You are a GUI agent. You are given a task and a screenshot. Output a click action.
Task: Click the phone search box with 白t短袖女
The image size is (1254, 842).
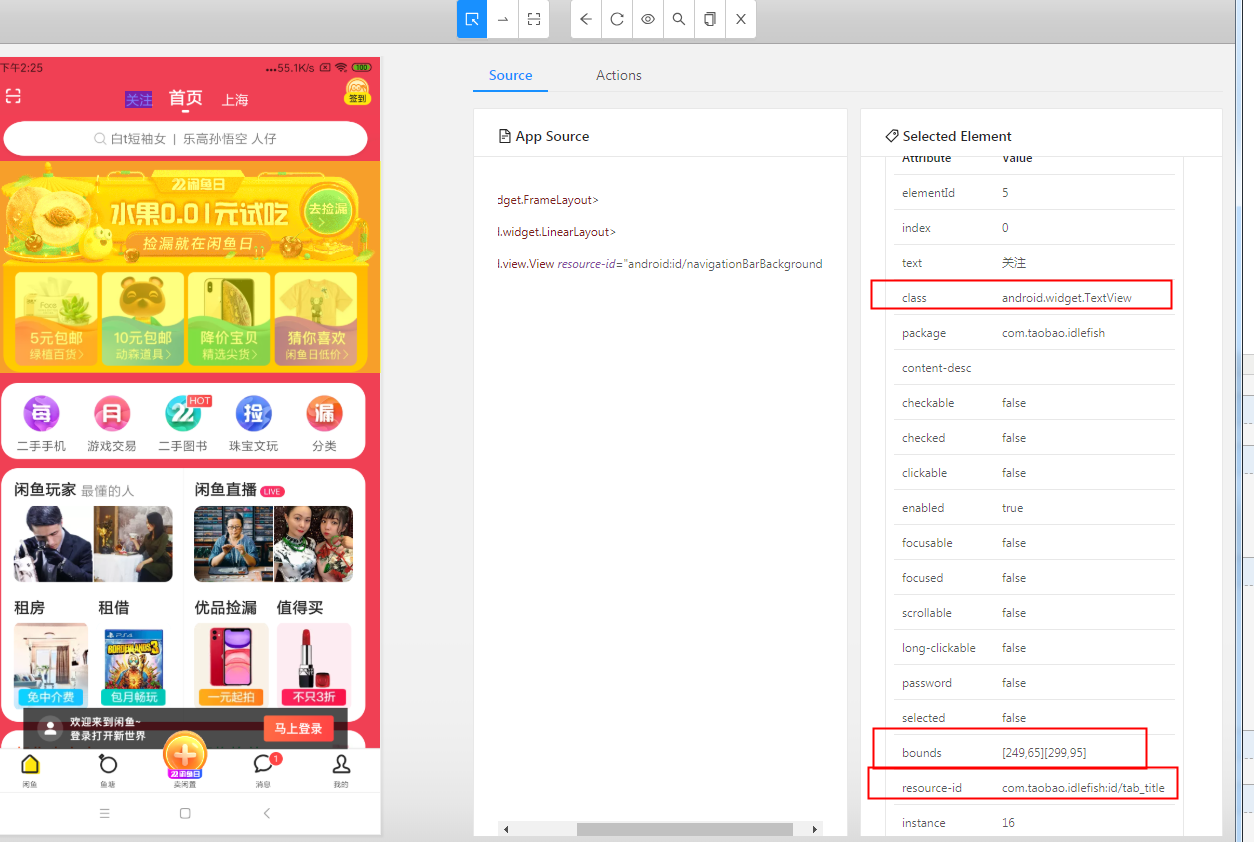tap(186, 139)
